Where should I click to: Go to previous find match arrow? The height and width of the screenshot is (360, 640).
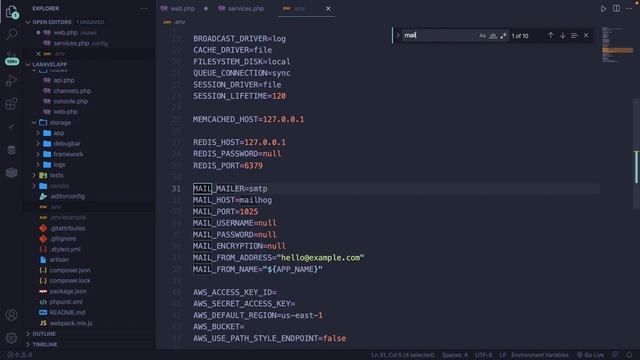[550, 36]
